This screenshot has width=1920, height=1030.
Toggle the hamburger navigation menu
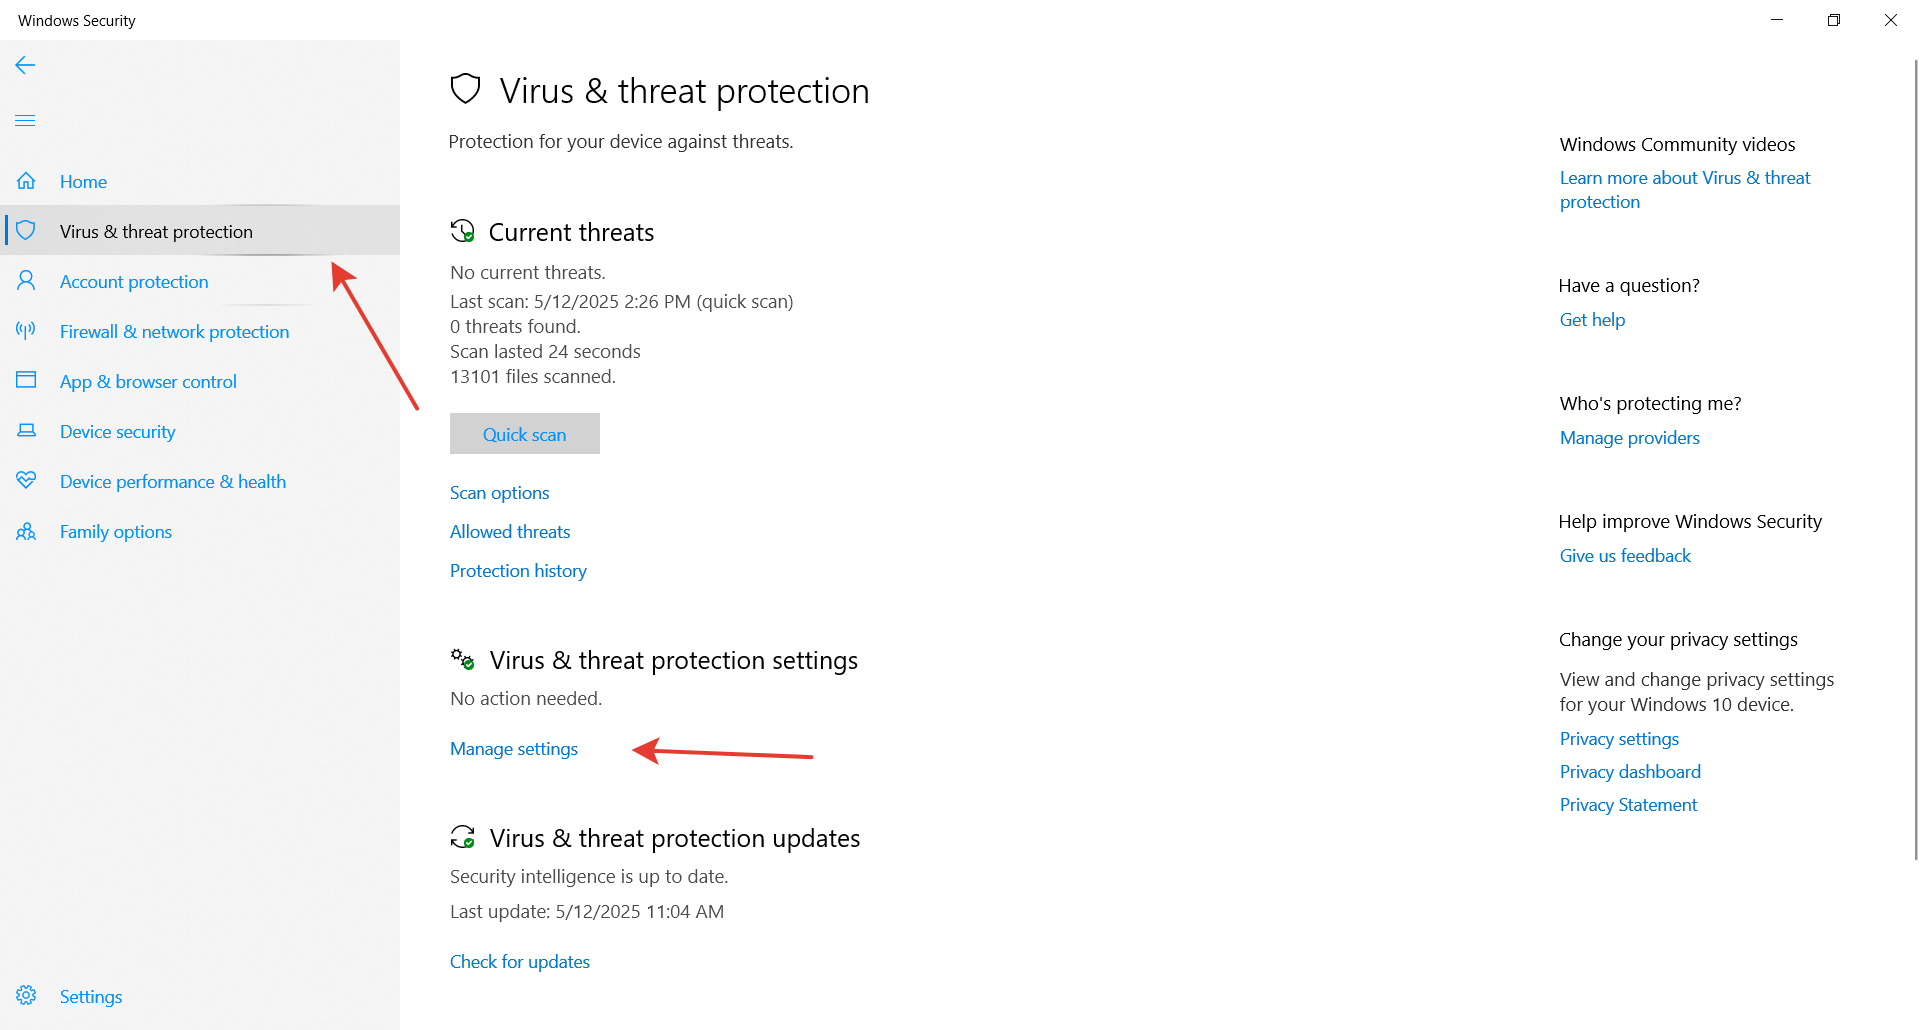(25, 121)
